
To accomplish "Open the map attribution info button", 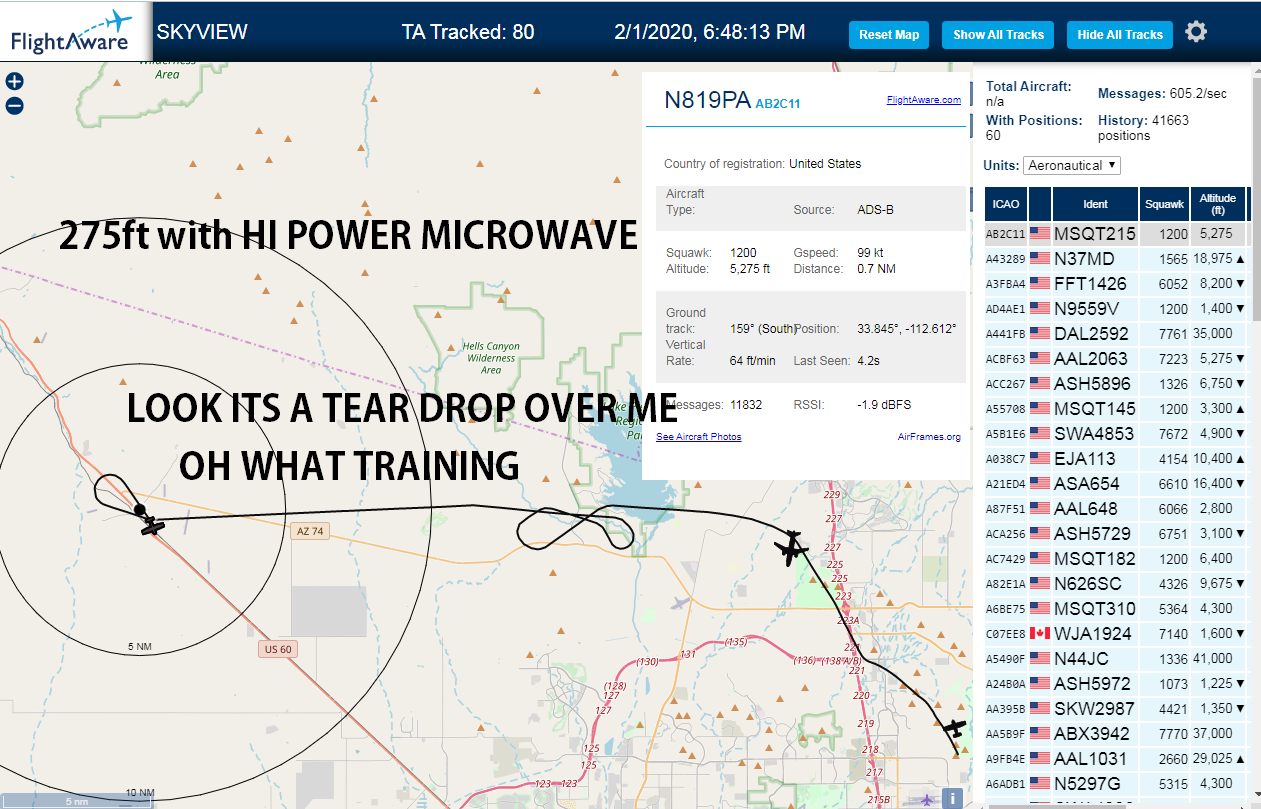I will tap(954, 798).
